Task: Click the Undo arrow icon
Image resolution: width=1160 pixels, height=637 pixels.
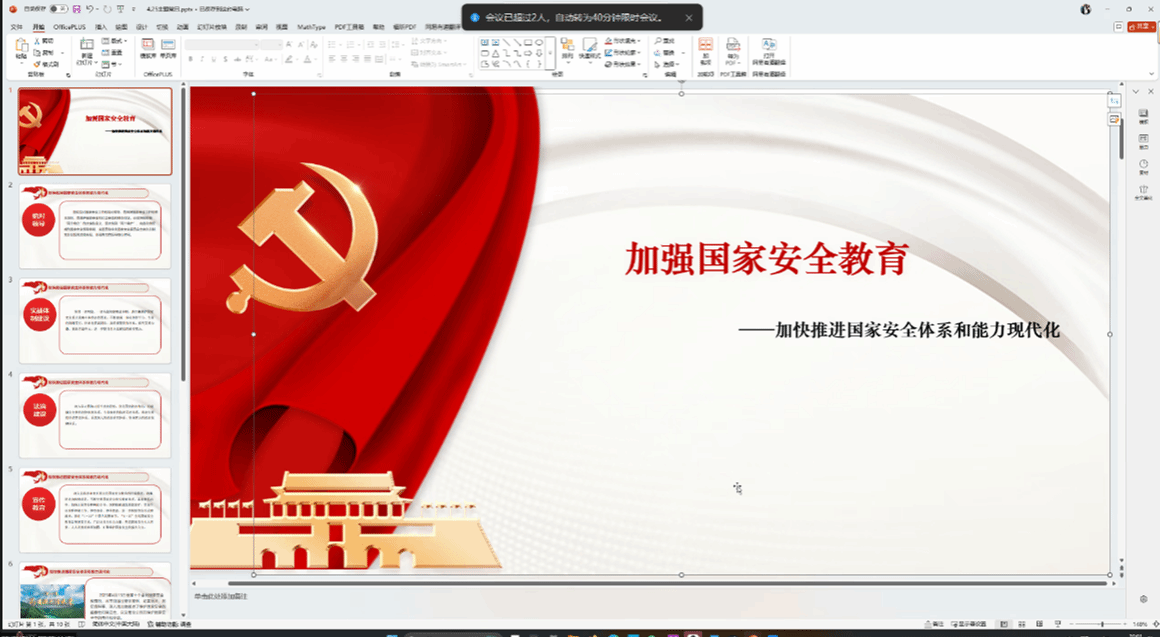Action: (90, 9)
